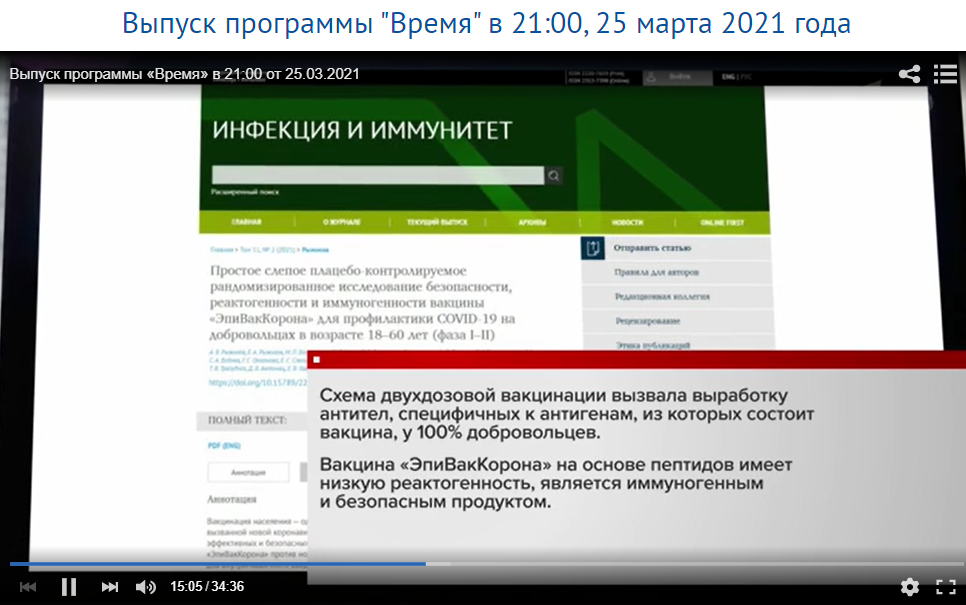
Task: Enter fullscreen mode
Action: (945, 587)
